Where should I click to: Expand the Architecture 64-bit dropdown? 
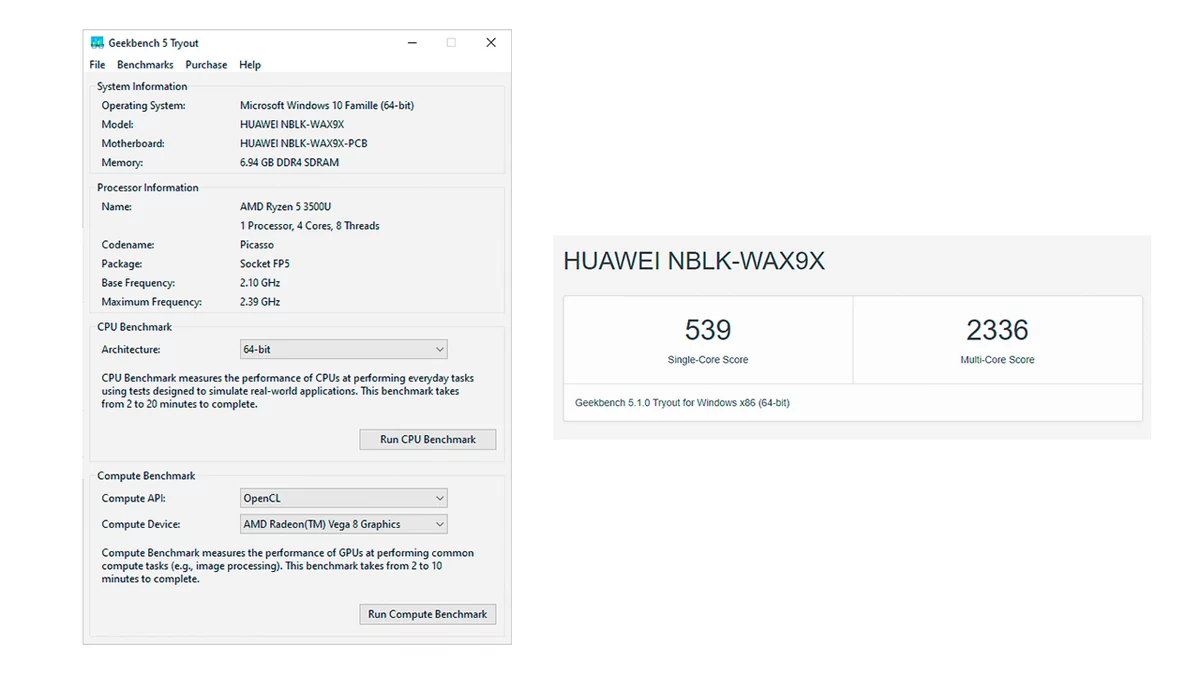344,350
